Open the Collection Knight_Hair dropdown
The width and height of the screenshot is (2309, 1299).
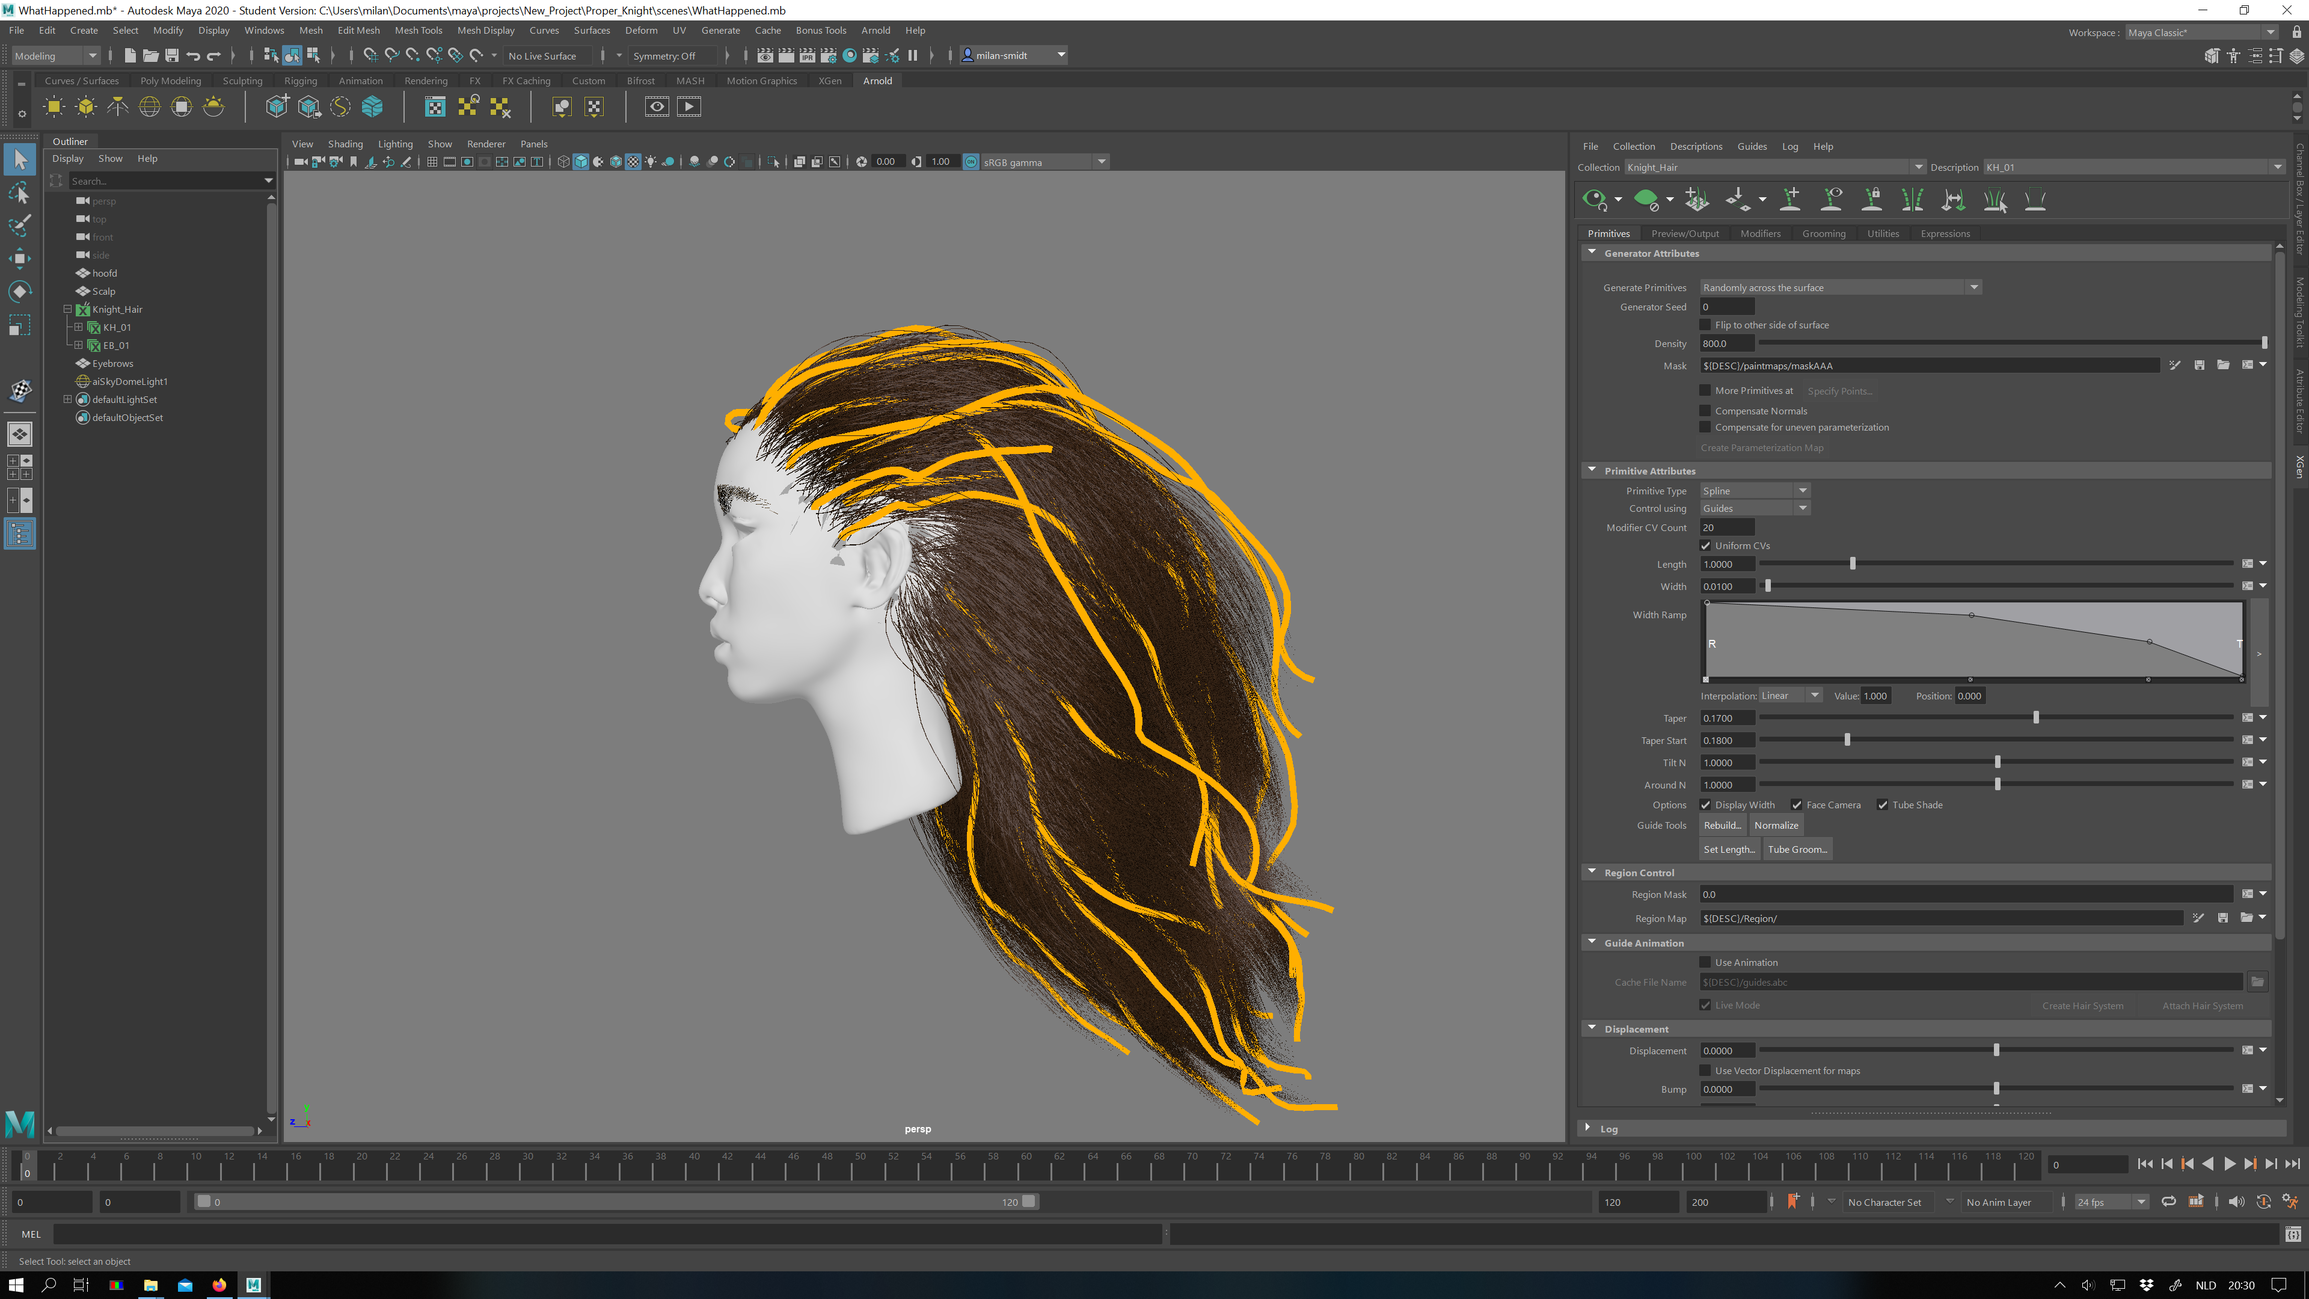pyautogui.click(x=1775, y=167)
